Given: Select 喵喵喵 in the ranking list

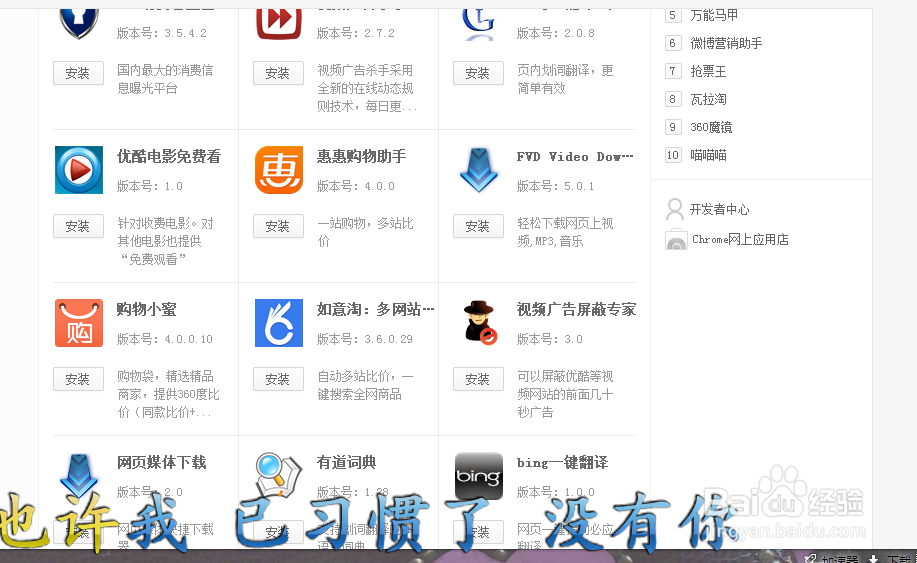Looking at the screenshot, I should click(708, 156).
